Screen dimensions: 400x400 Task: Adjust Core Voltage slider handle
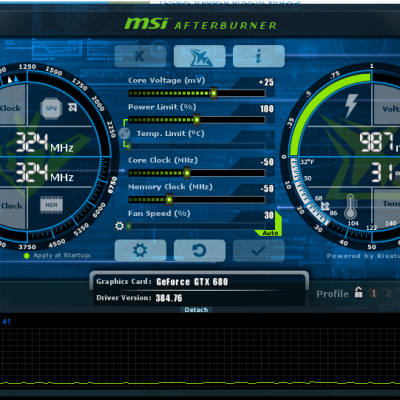[x=213, y=93]
